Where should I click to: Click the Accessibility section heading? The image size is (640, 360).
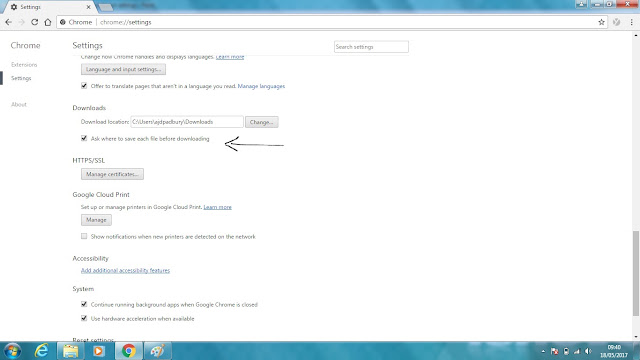tap(91, 258)
